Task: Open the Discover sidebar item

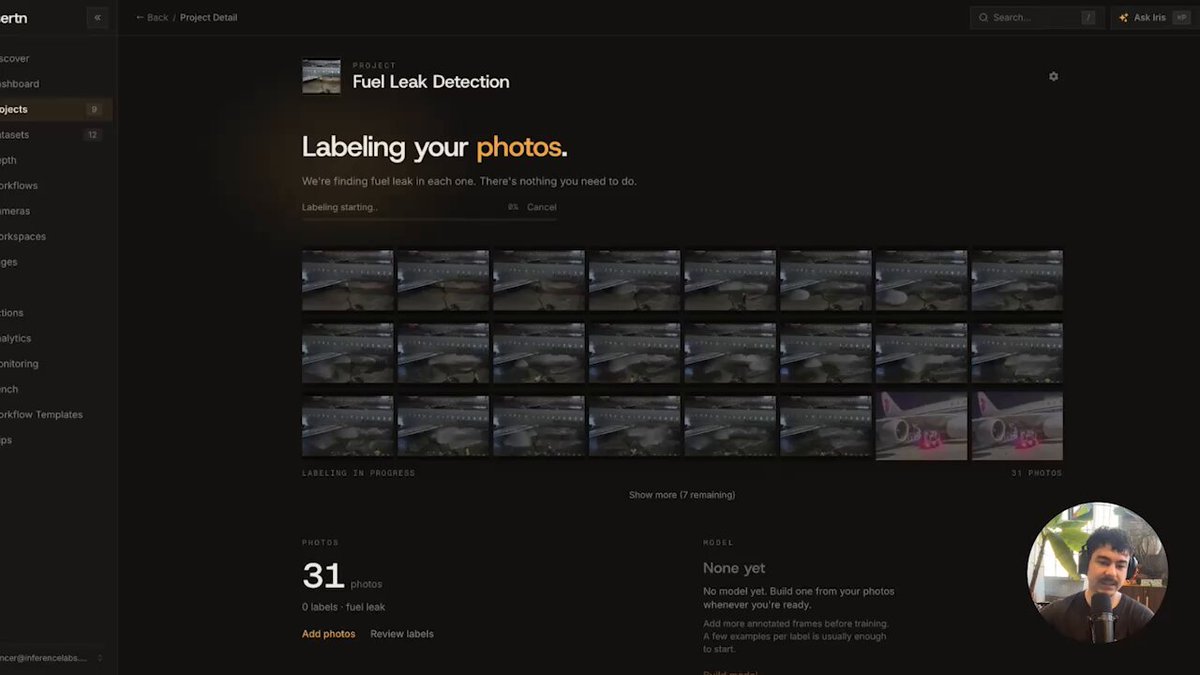Action: [14, 58]
